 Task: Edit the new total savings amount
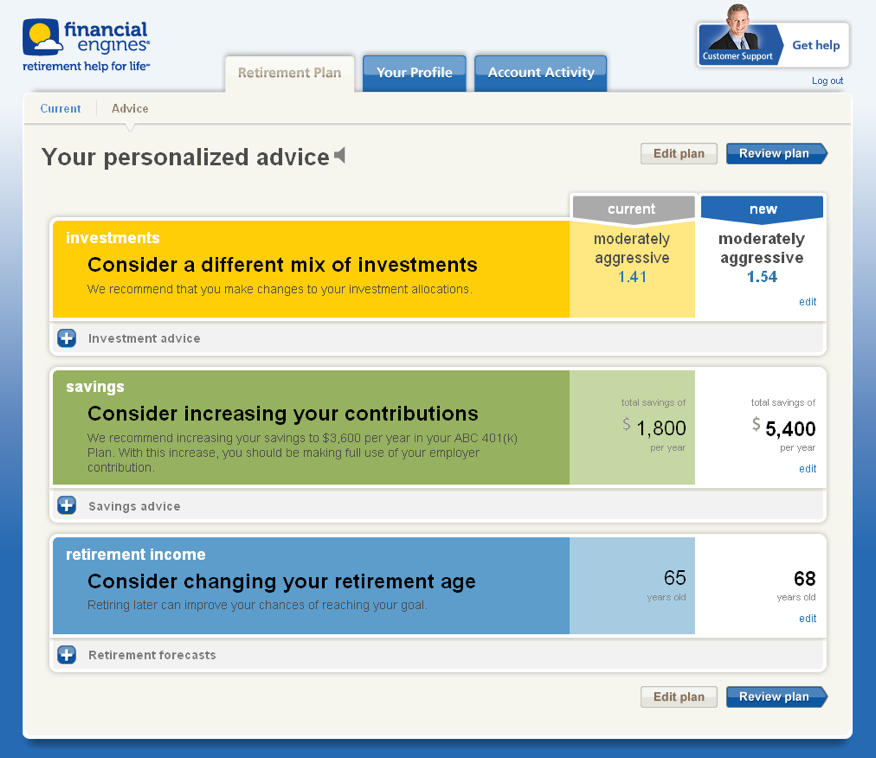(x=807, y=469)
